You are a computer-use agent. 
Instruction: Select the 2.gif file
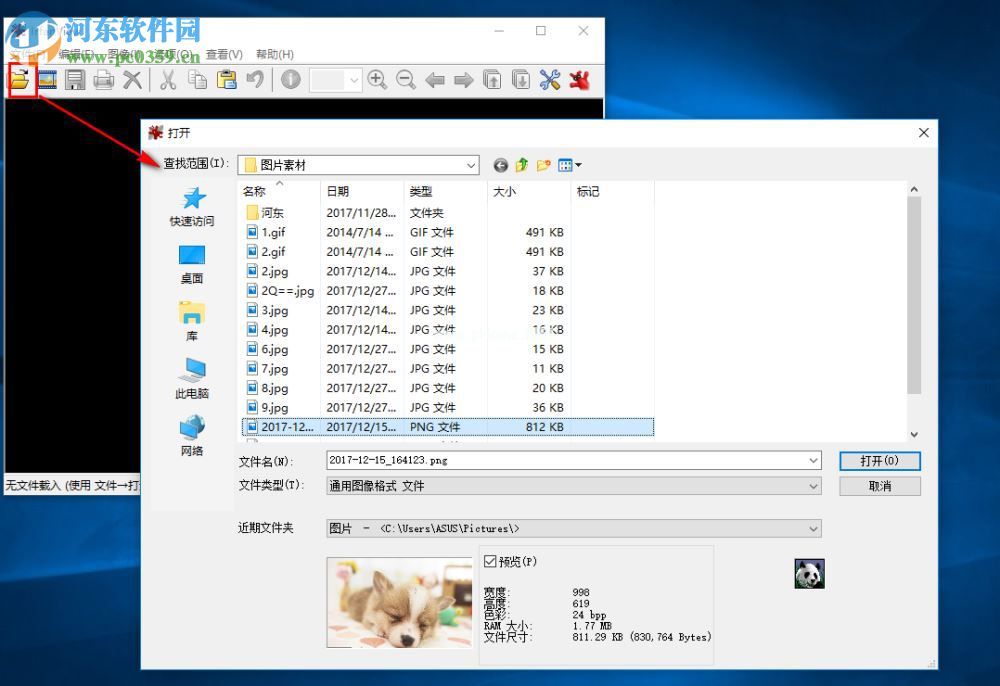coord(447,252)
